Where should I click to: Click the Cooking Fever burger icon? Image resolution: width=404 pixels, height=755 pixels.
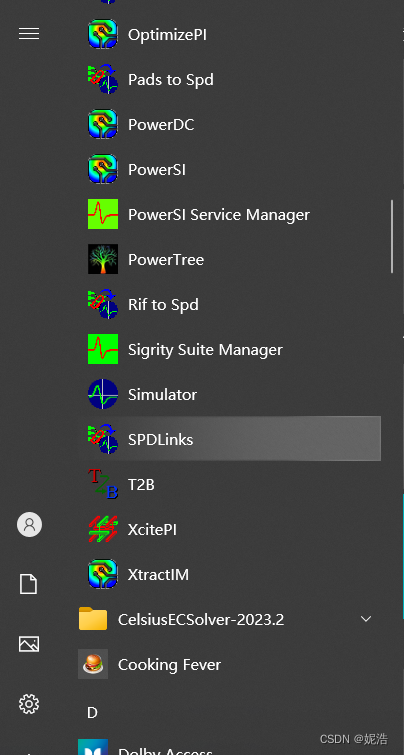(x=93, y=664)
